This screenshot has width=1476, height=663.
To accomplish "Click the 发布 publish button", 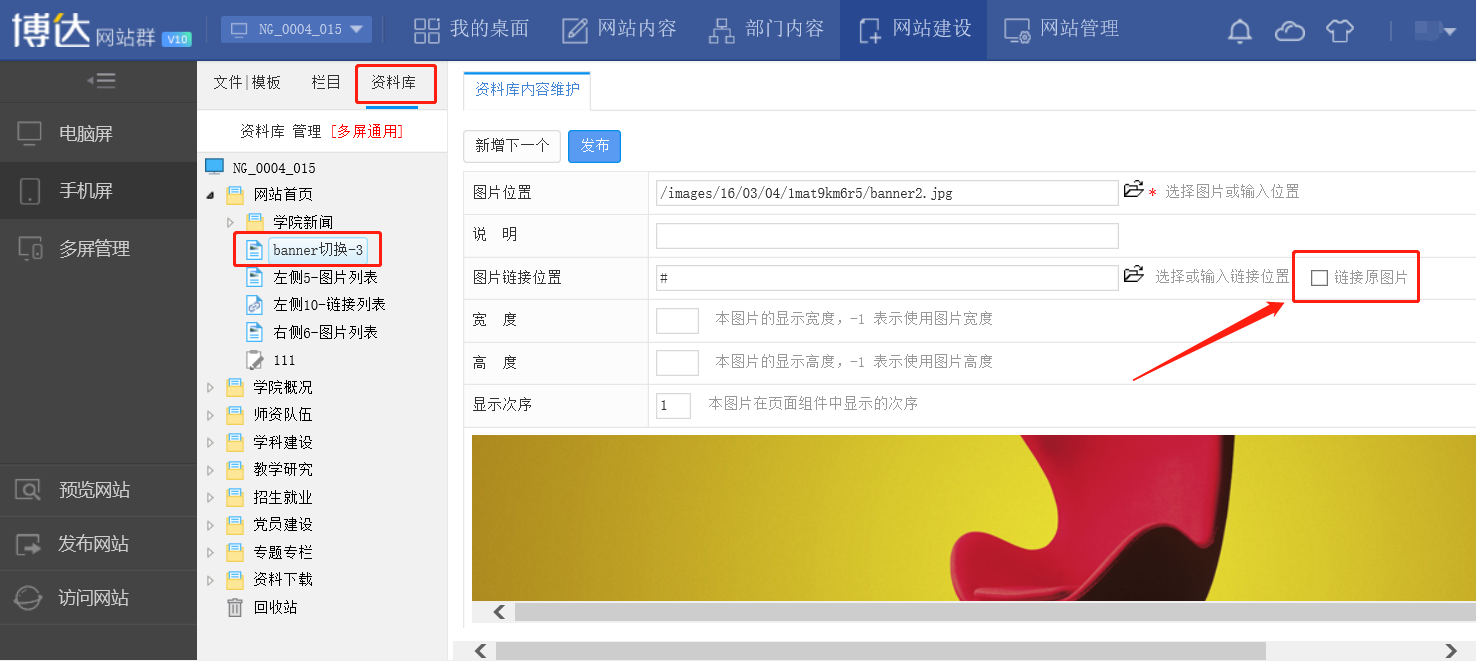I will 594,146.
